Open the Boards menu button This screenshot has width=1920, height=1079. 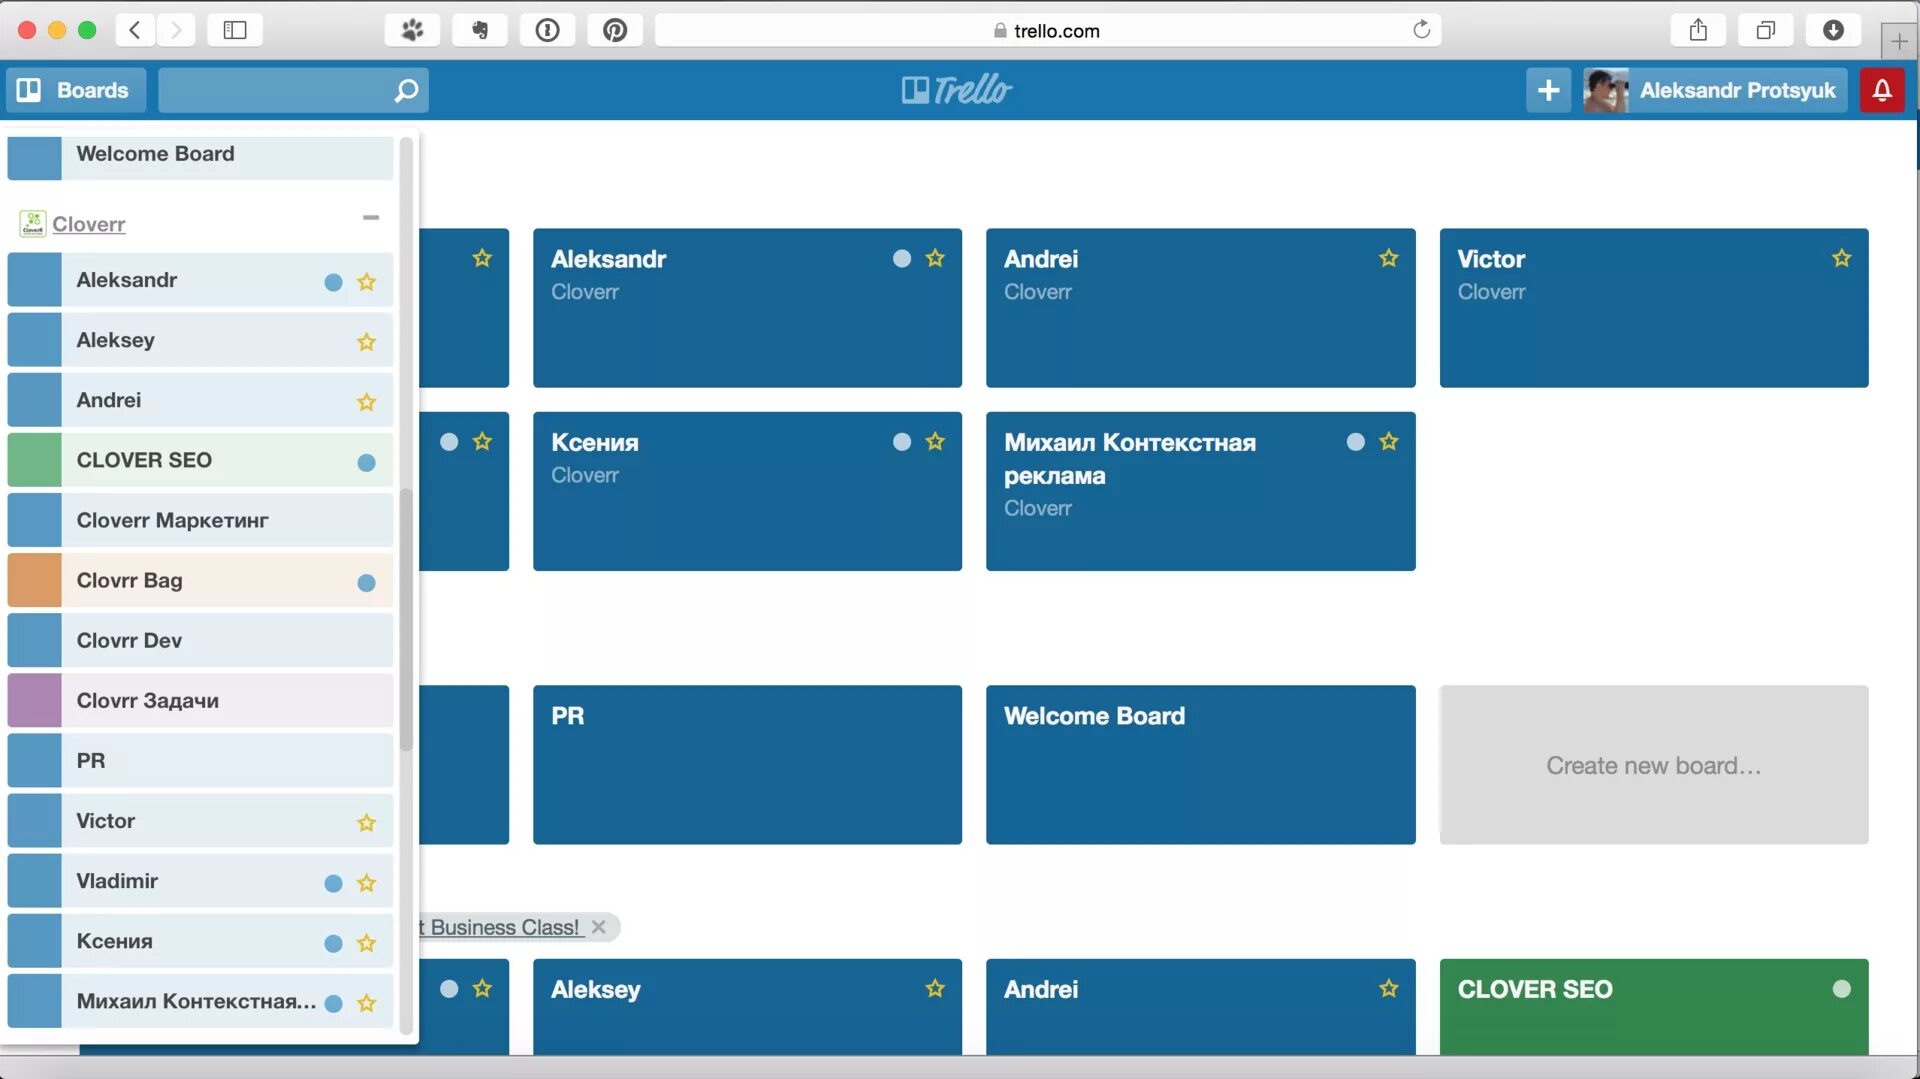76,90
